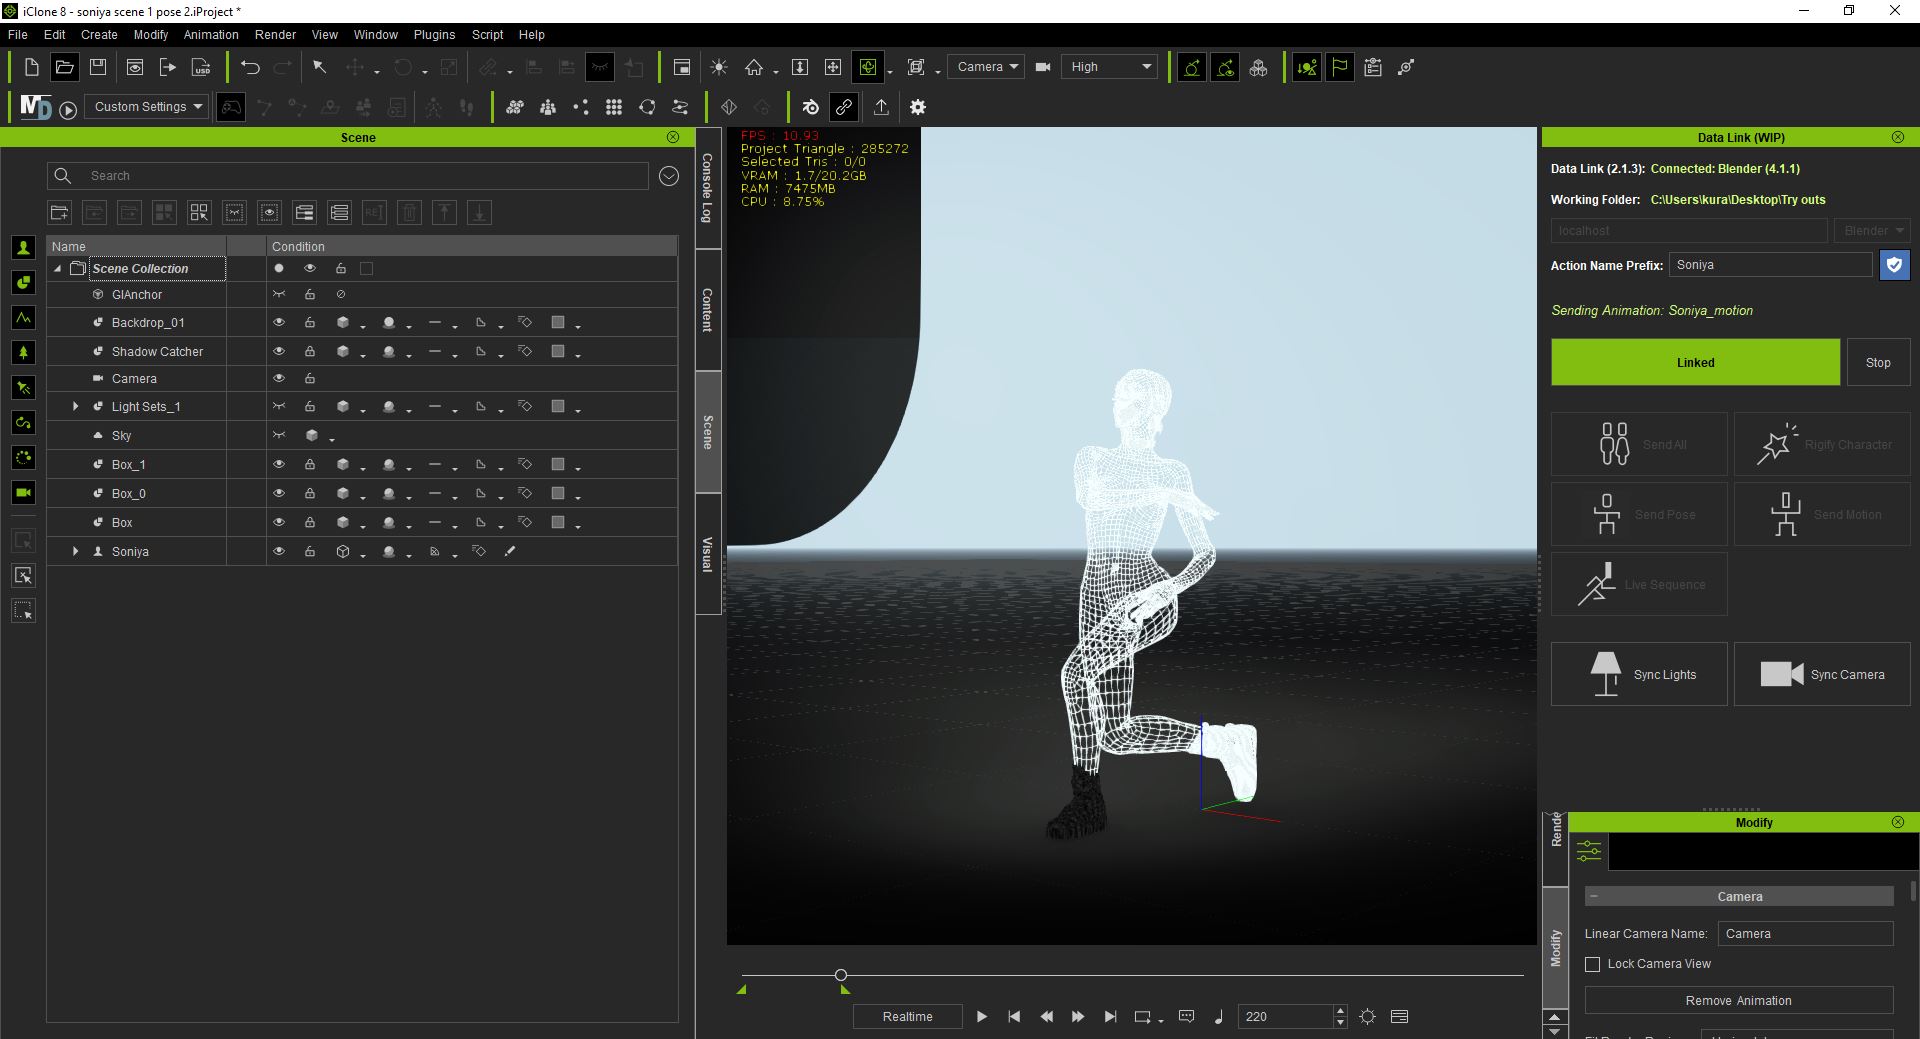The height and width of the screenshot is (1039, 1920).
Task: Toggle lock icon for Box_0 row
Action: (310, 493)
